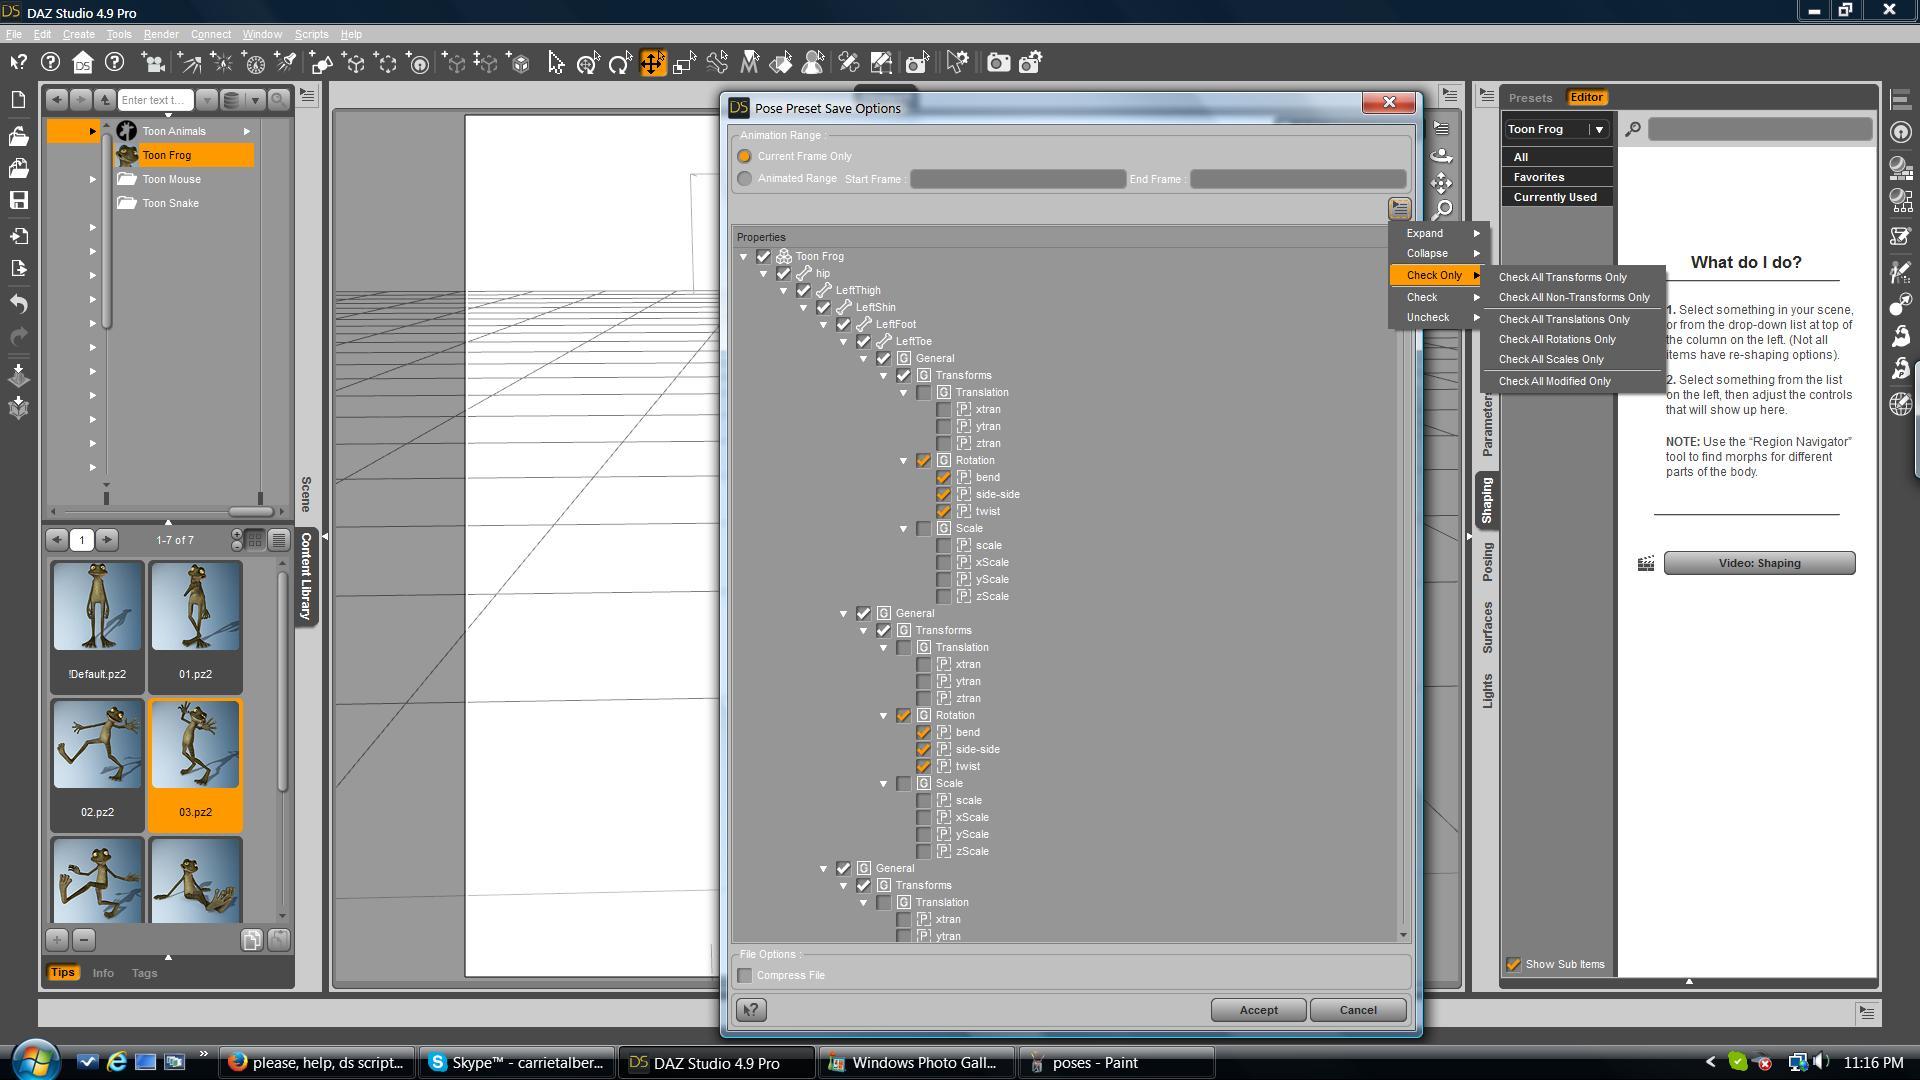Click the Render camera icon

click(998, 63)
